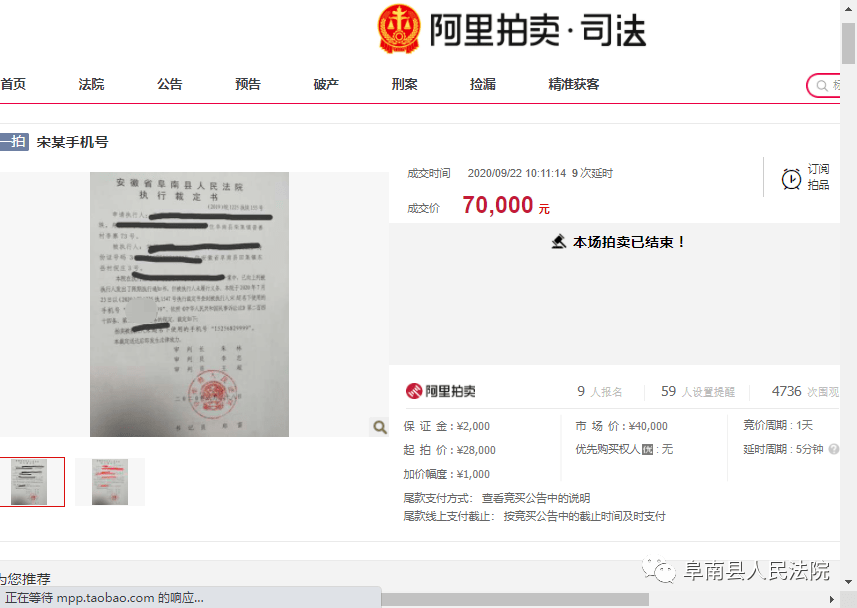This screenshot has width=857, height=608.
Task: Open the 破产 tab
Action: [x=326, y=84]
